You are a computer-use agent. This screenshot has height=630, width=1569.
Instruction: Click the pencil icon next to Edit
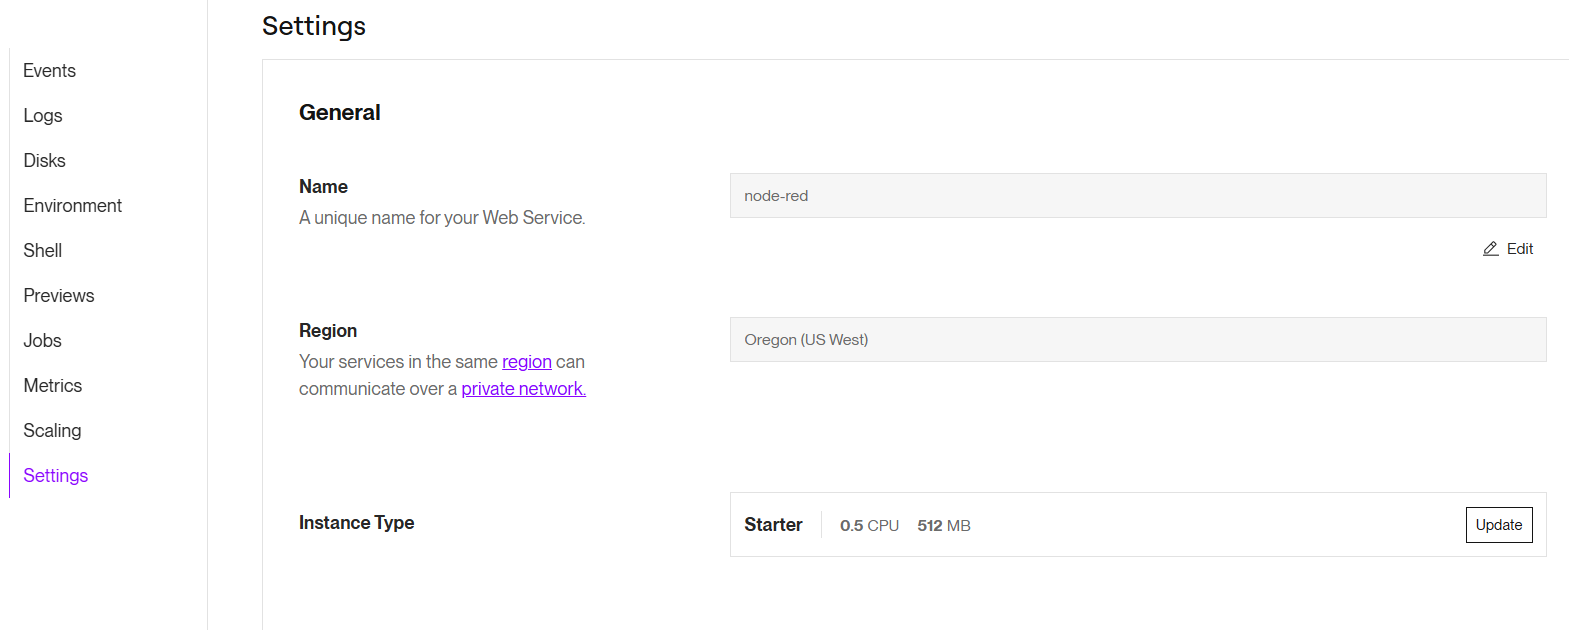1490,249
